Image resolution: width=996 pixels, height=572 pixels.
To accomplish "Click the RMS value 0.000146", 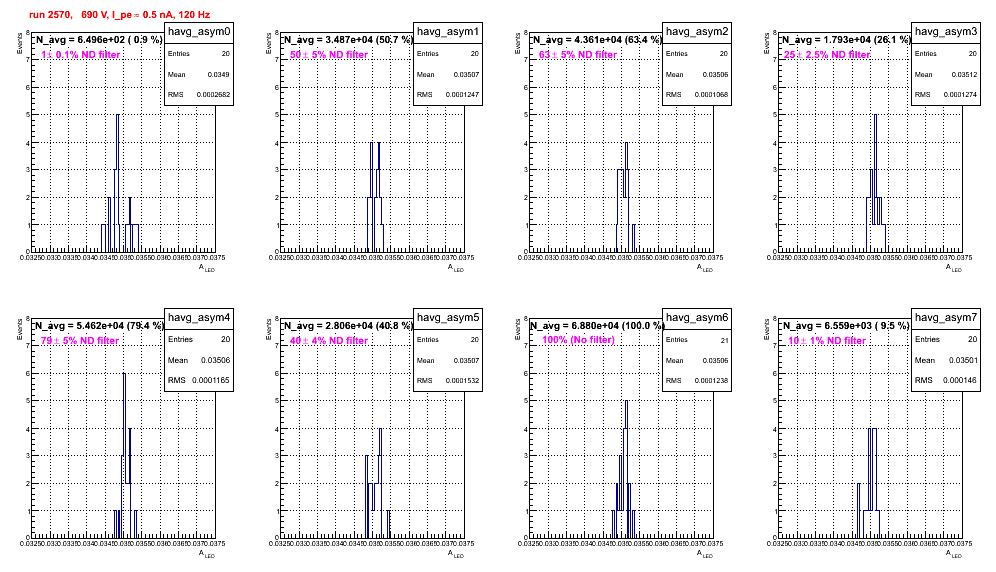I will click(959, 380).
